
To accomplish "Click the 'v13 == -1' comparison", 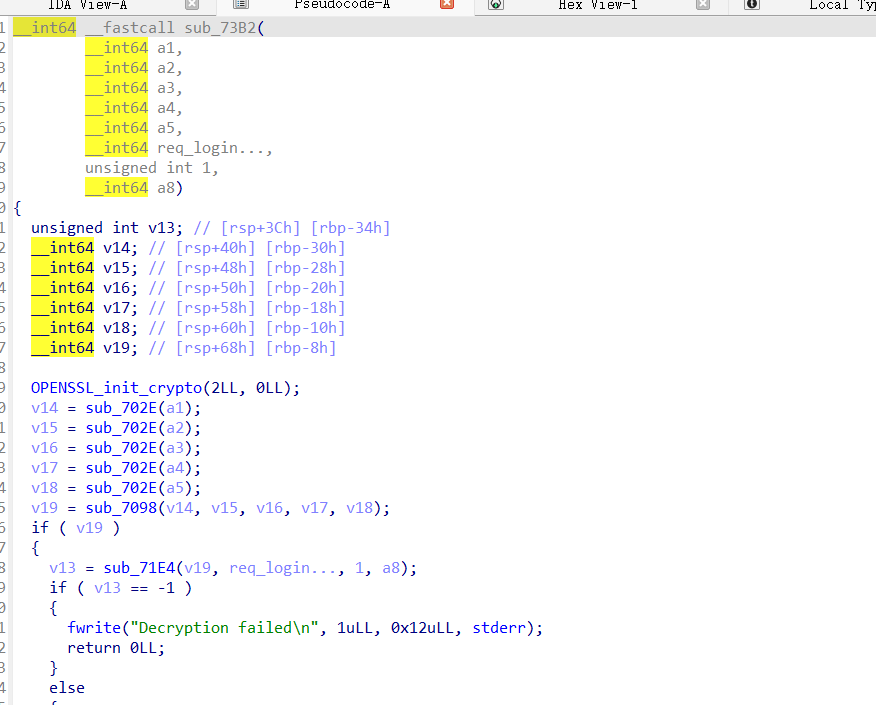I will click(x=134, y=588).
